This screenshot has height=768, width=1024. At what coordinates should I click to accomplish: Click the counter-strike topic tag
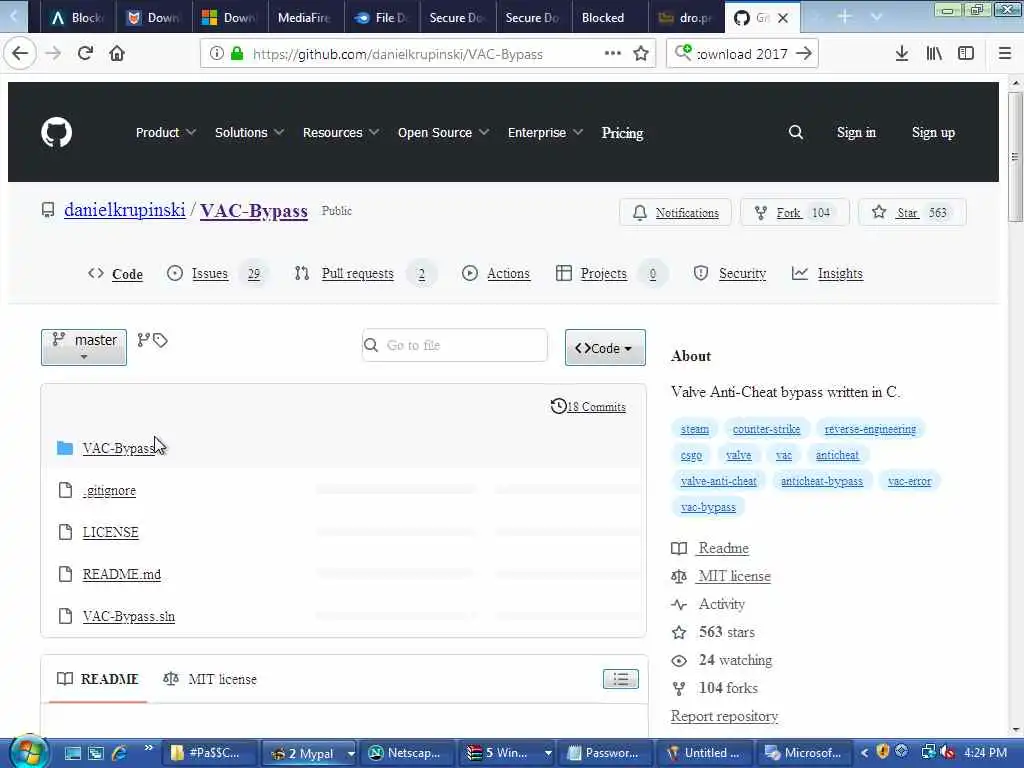(x=766, y=429)
